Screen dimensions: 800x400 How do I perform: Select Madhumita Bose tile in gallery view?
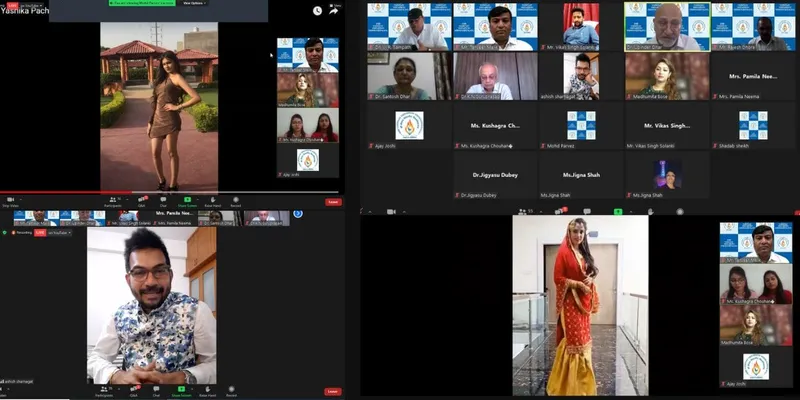[667, 77]
